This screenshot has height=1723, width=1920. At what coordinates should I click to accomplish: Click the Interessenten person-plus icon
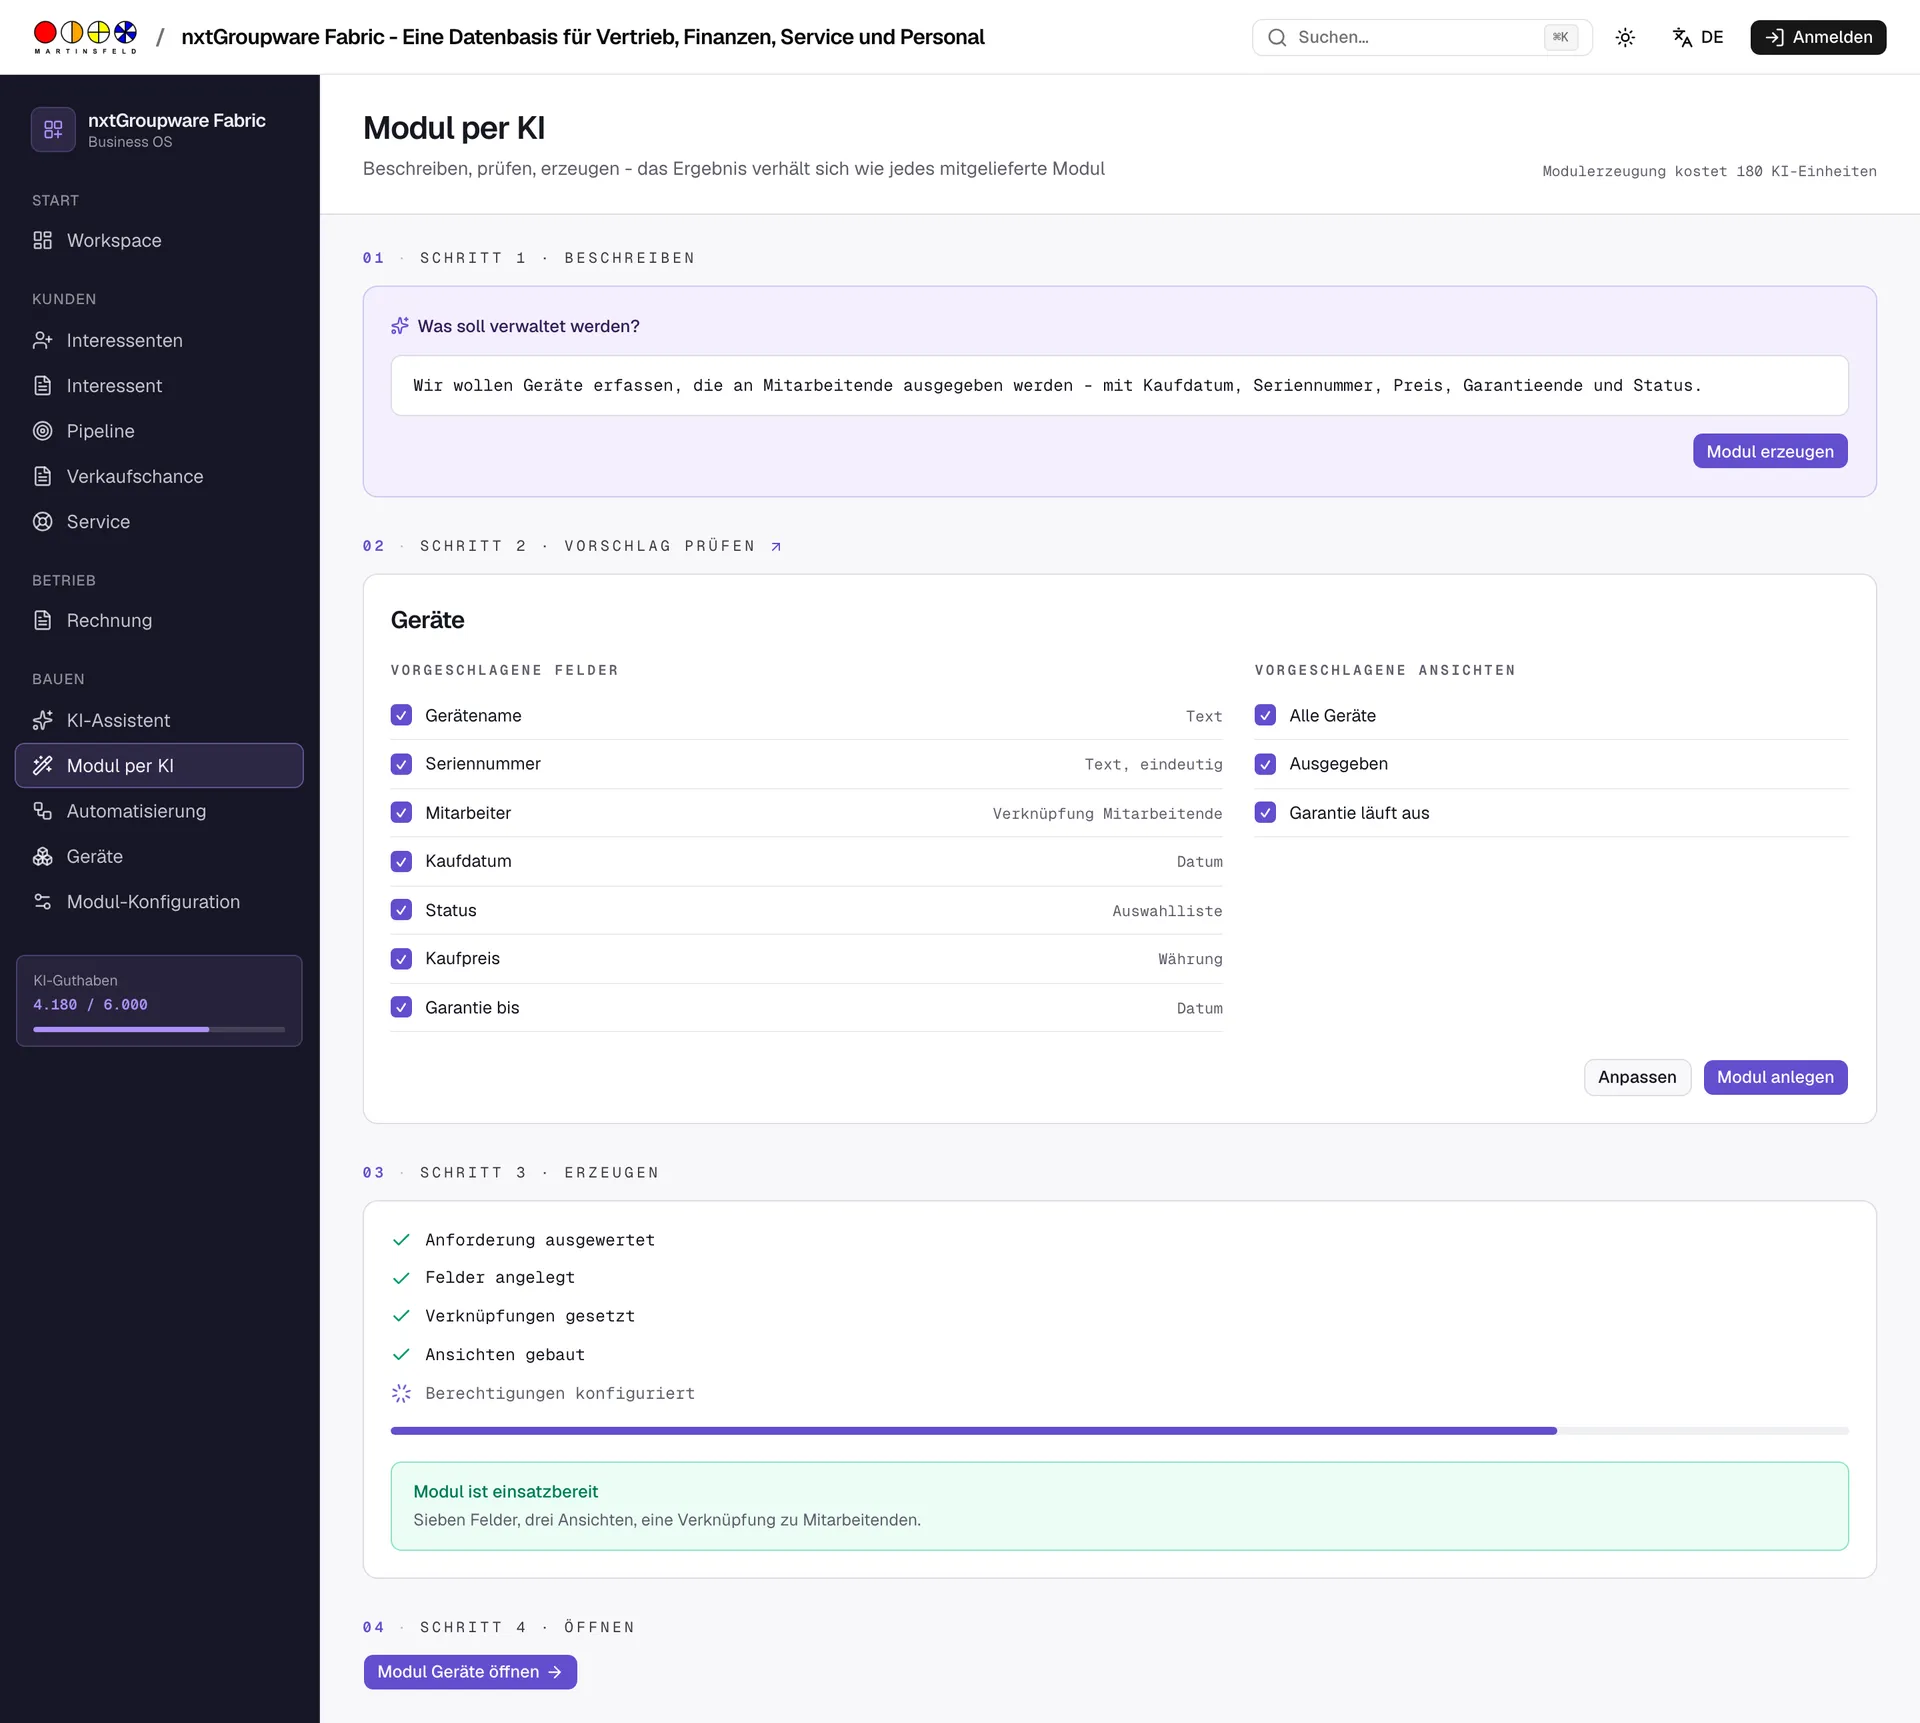click(42, 340)
